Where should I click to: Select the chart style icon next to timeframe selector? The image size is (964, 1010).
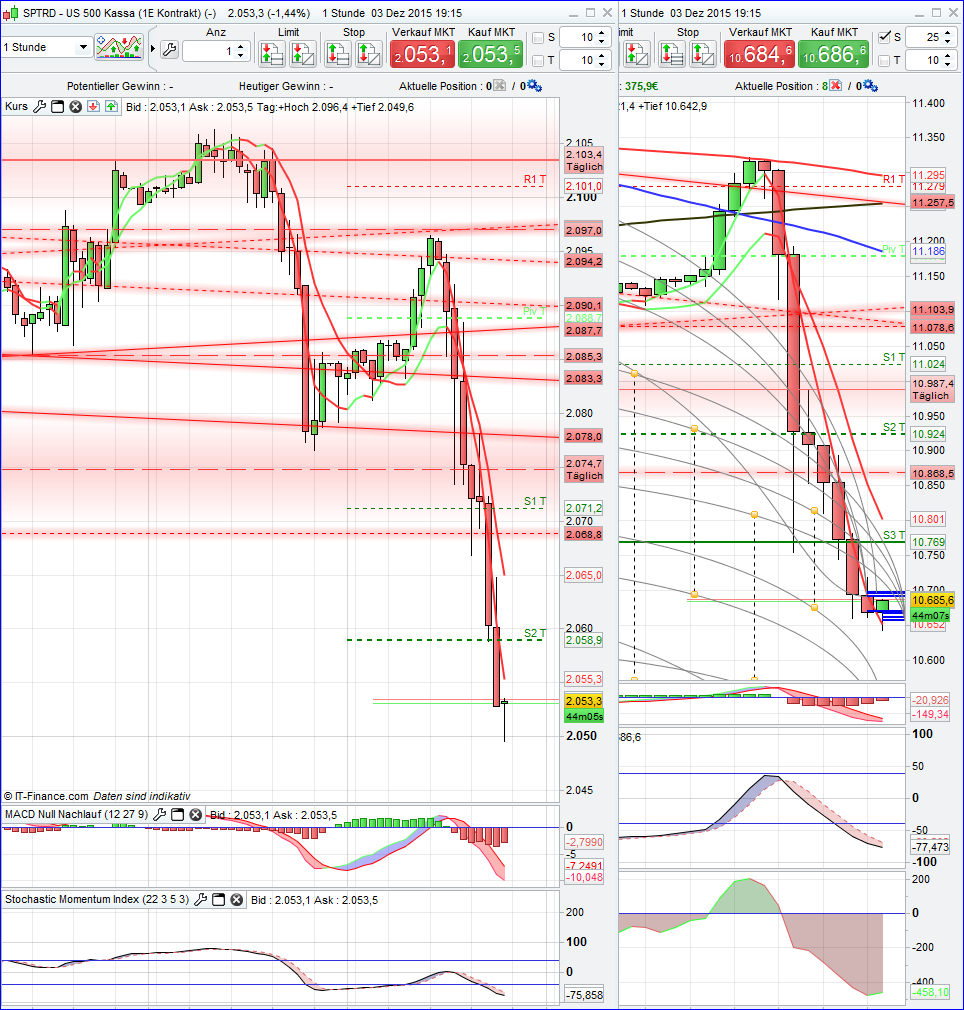[119, 47]
